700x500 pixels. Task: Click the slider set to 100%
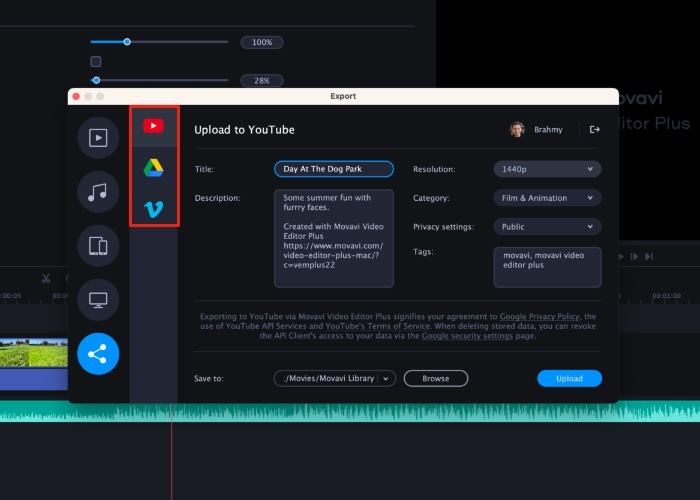coord(127,42)
